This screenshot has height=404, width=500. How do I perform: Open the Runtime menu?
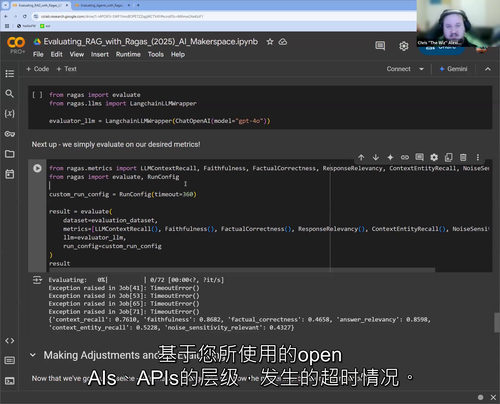[128, 54]
